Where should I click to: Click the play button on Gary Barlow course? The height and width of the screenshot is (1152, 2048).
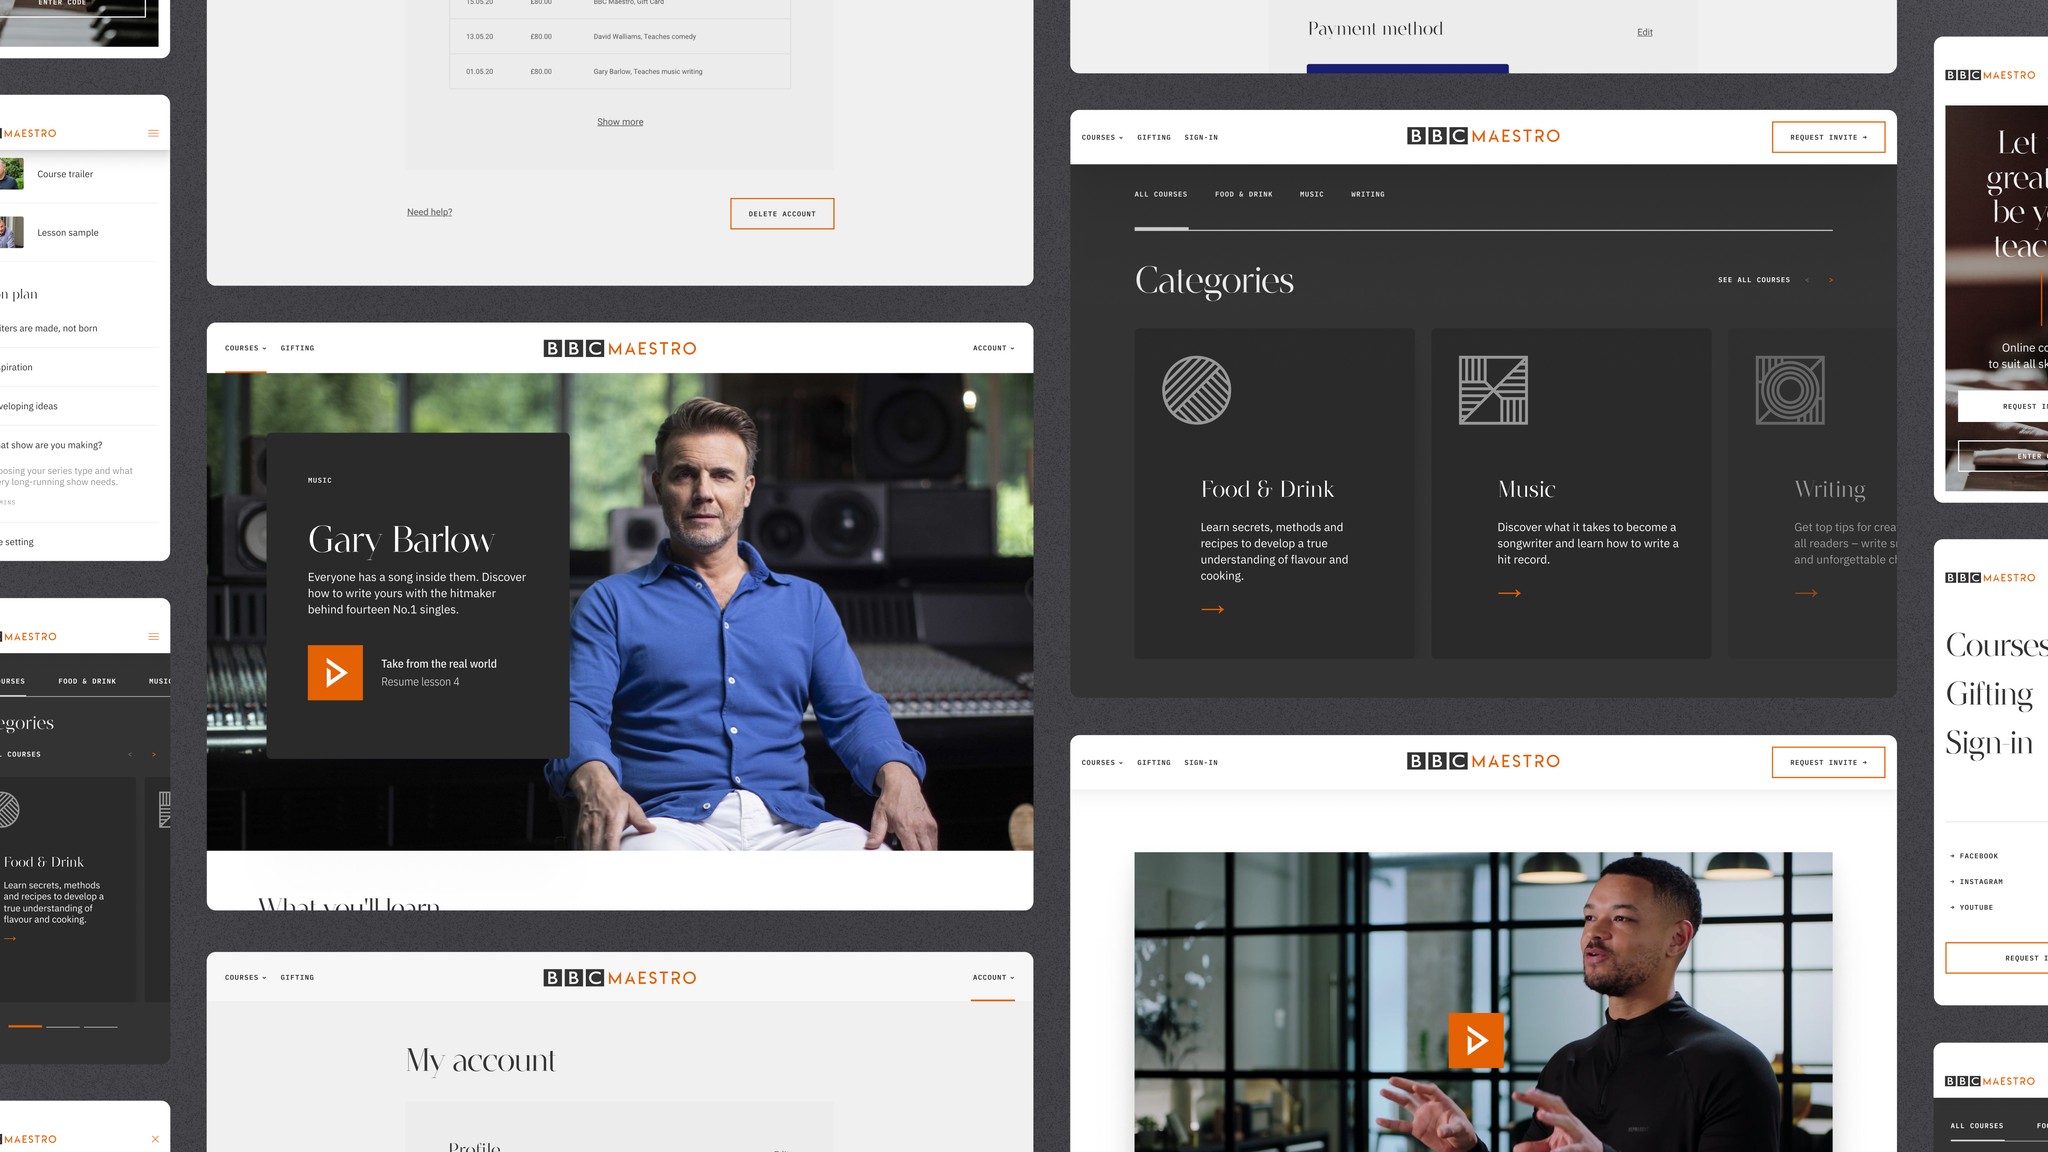point(335,672)
